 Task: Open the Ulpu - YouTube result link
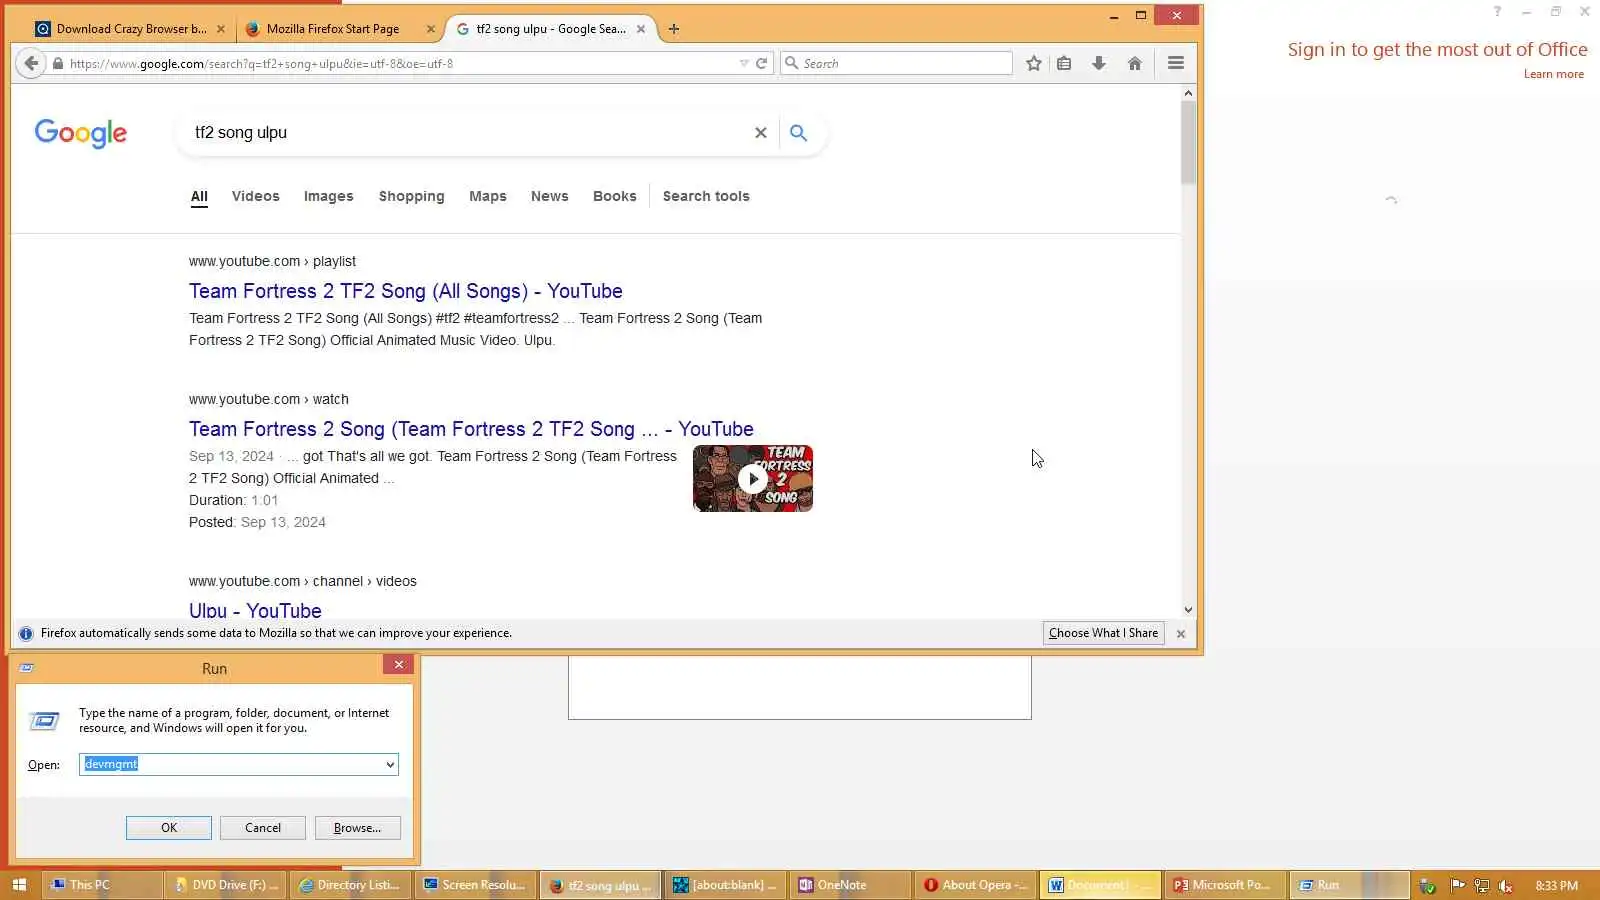[255, 610]
